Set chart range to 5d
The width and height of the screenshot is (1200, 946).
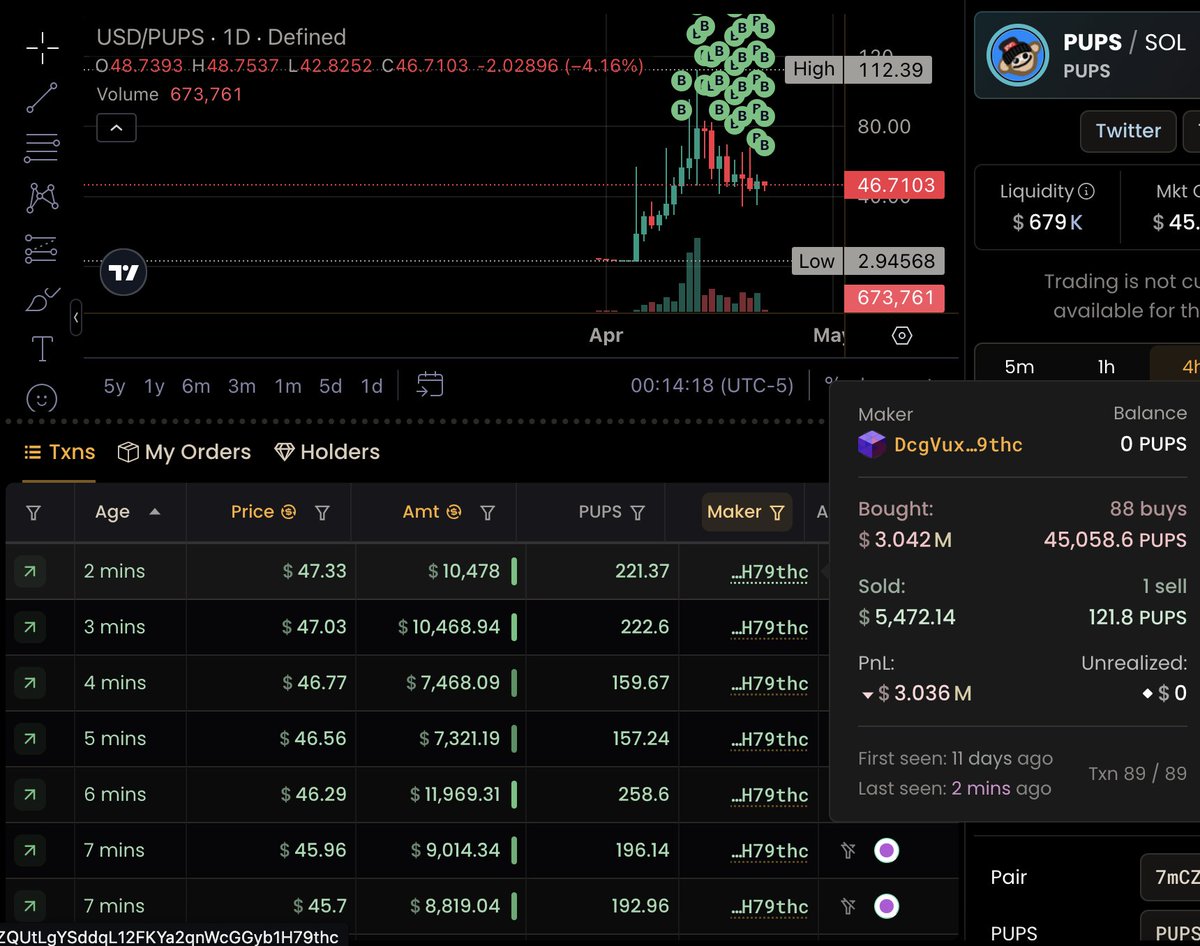[330, 386]
